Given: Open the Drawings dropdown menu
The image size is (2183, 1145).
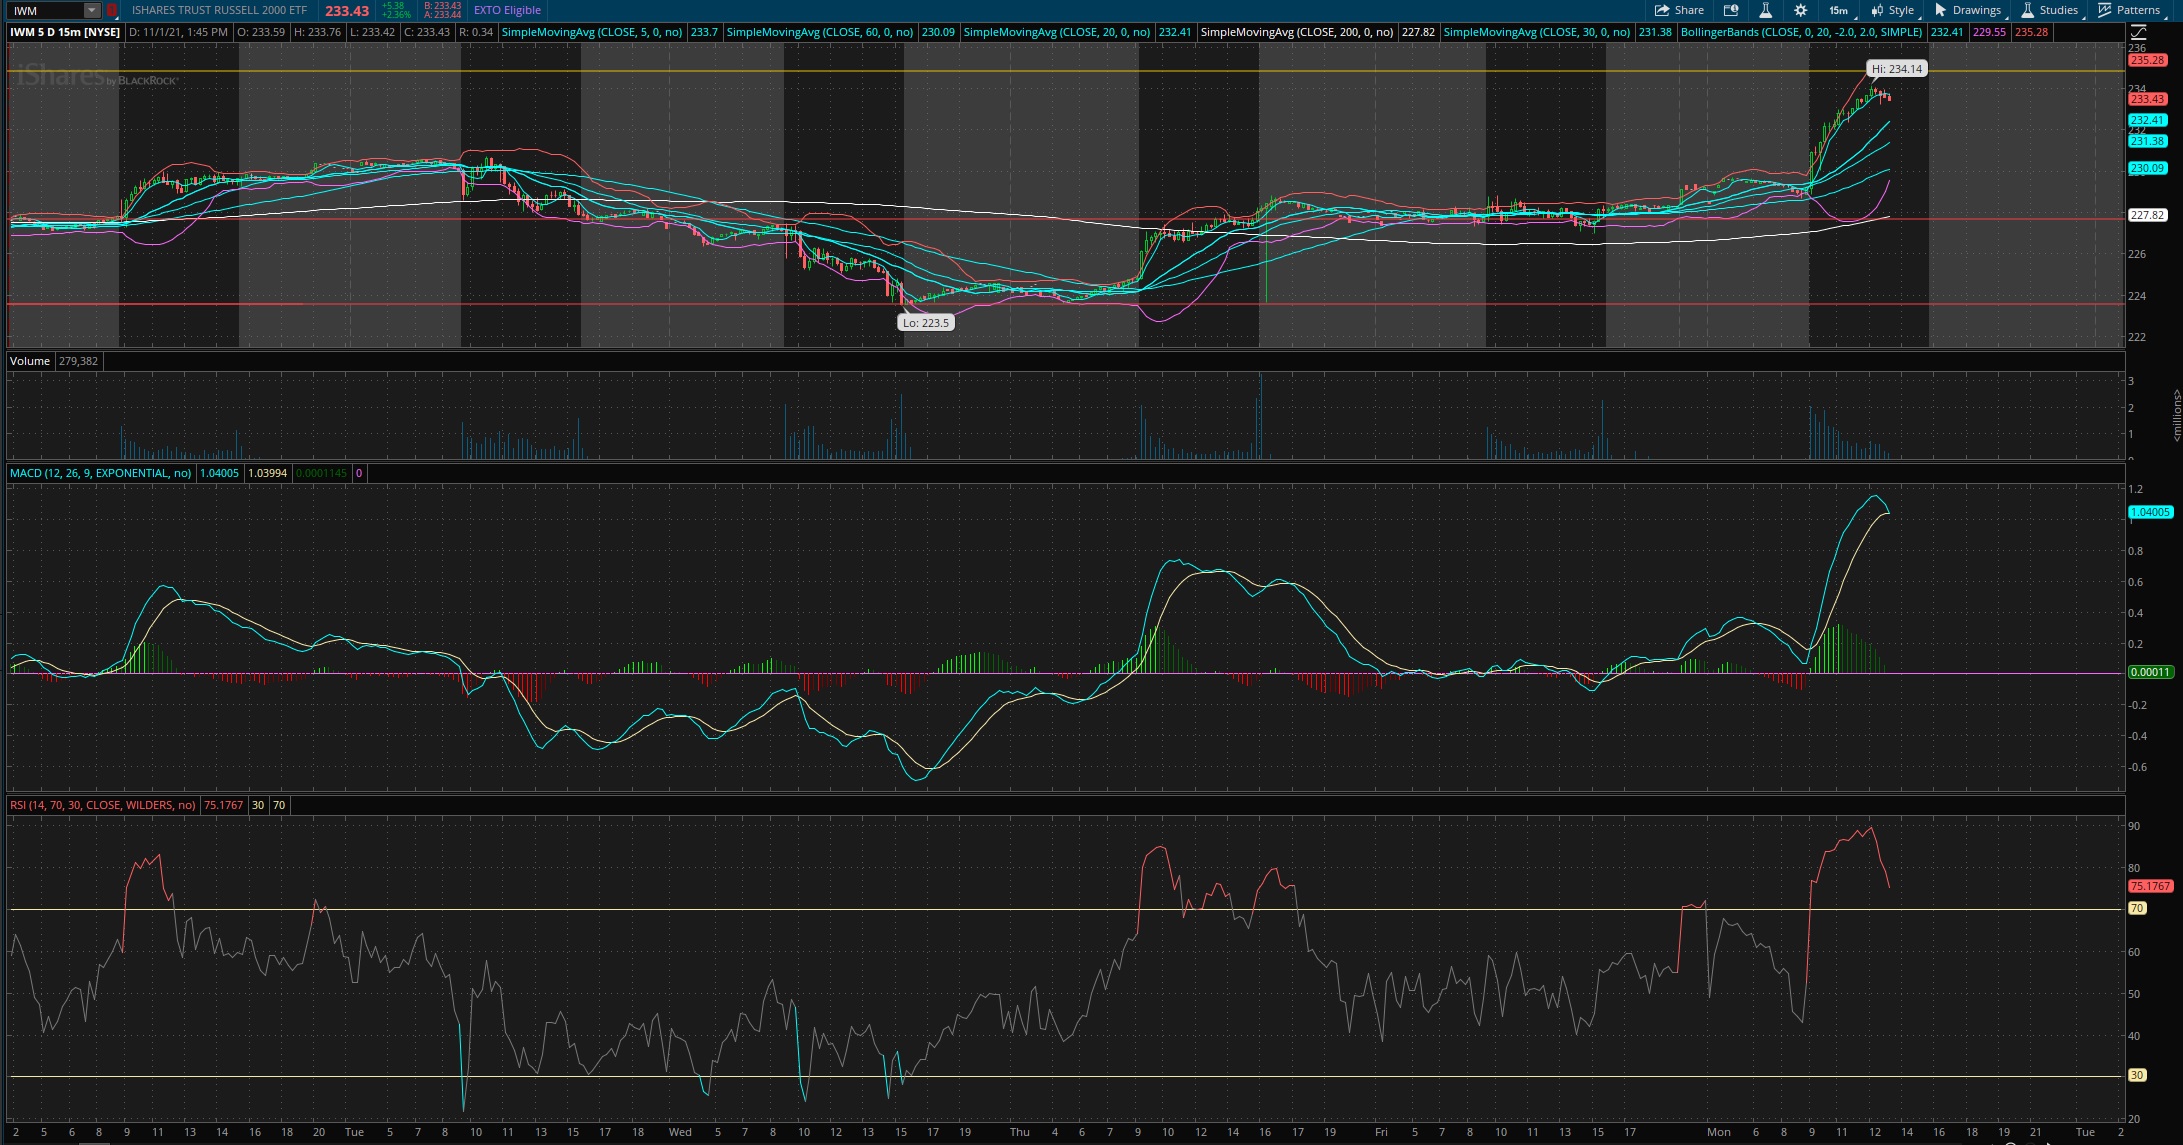Looking at the screenshot, I should (1968, 10).
